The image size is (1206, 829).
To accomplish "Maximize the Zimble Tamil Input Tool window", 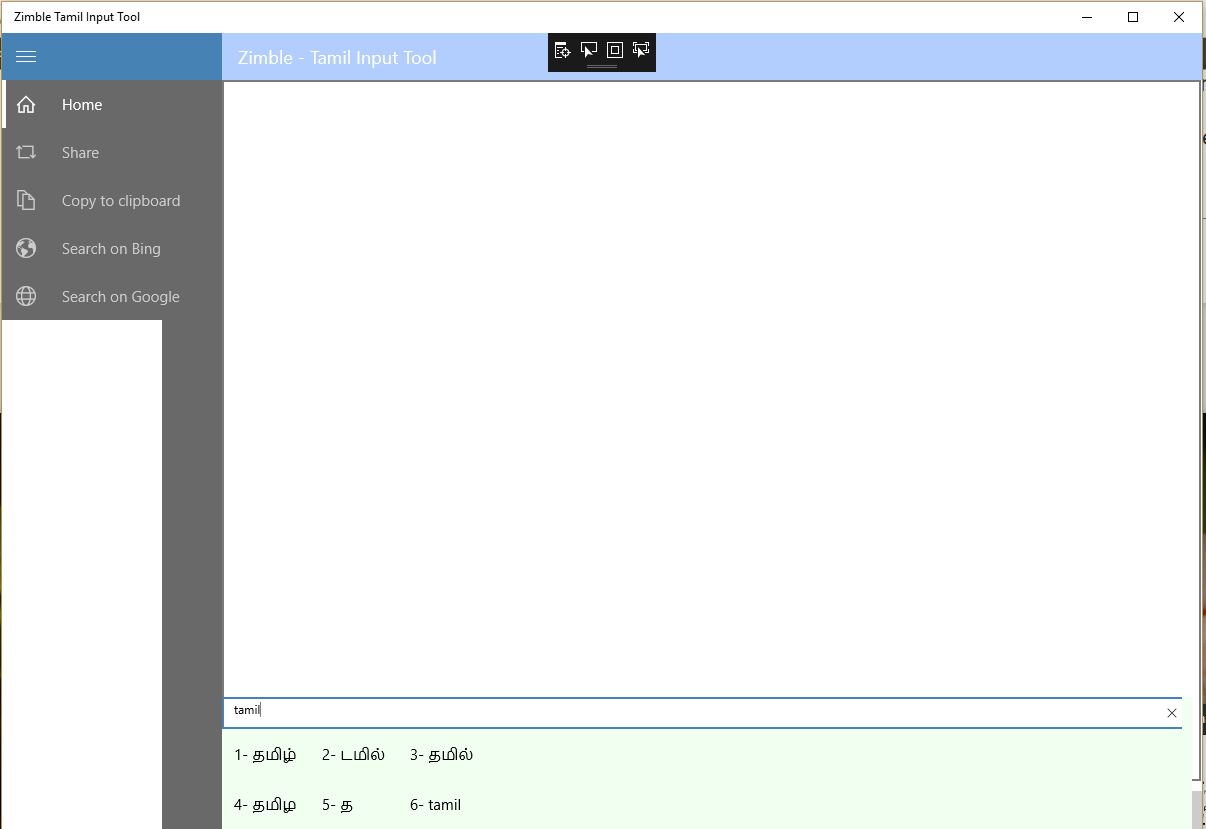I will (1133, 17).
